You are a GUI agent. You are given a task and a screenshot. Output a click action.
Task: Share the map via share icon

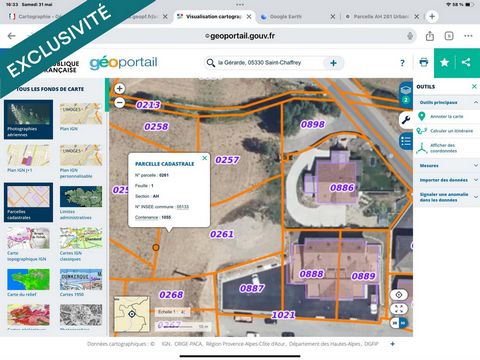[x=466, y=62]
